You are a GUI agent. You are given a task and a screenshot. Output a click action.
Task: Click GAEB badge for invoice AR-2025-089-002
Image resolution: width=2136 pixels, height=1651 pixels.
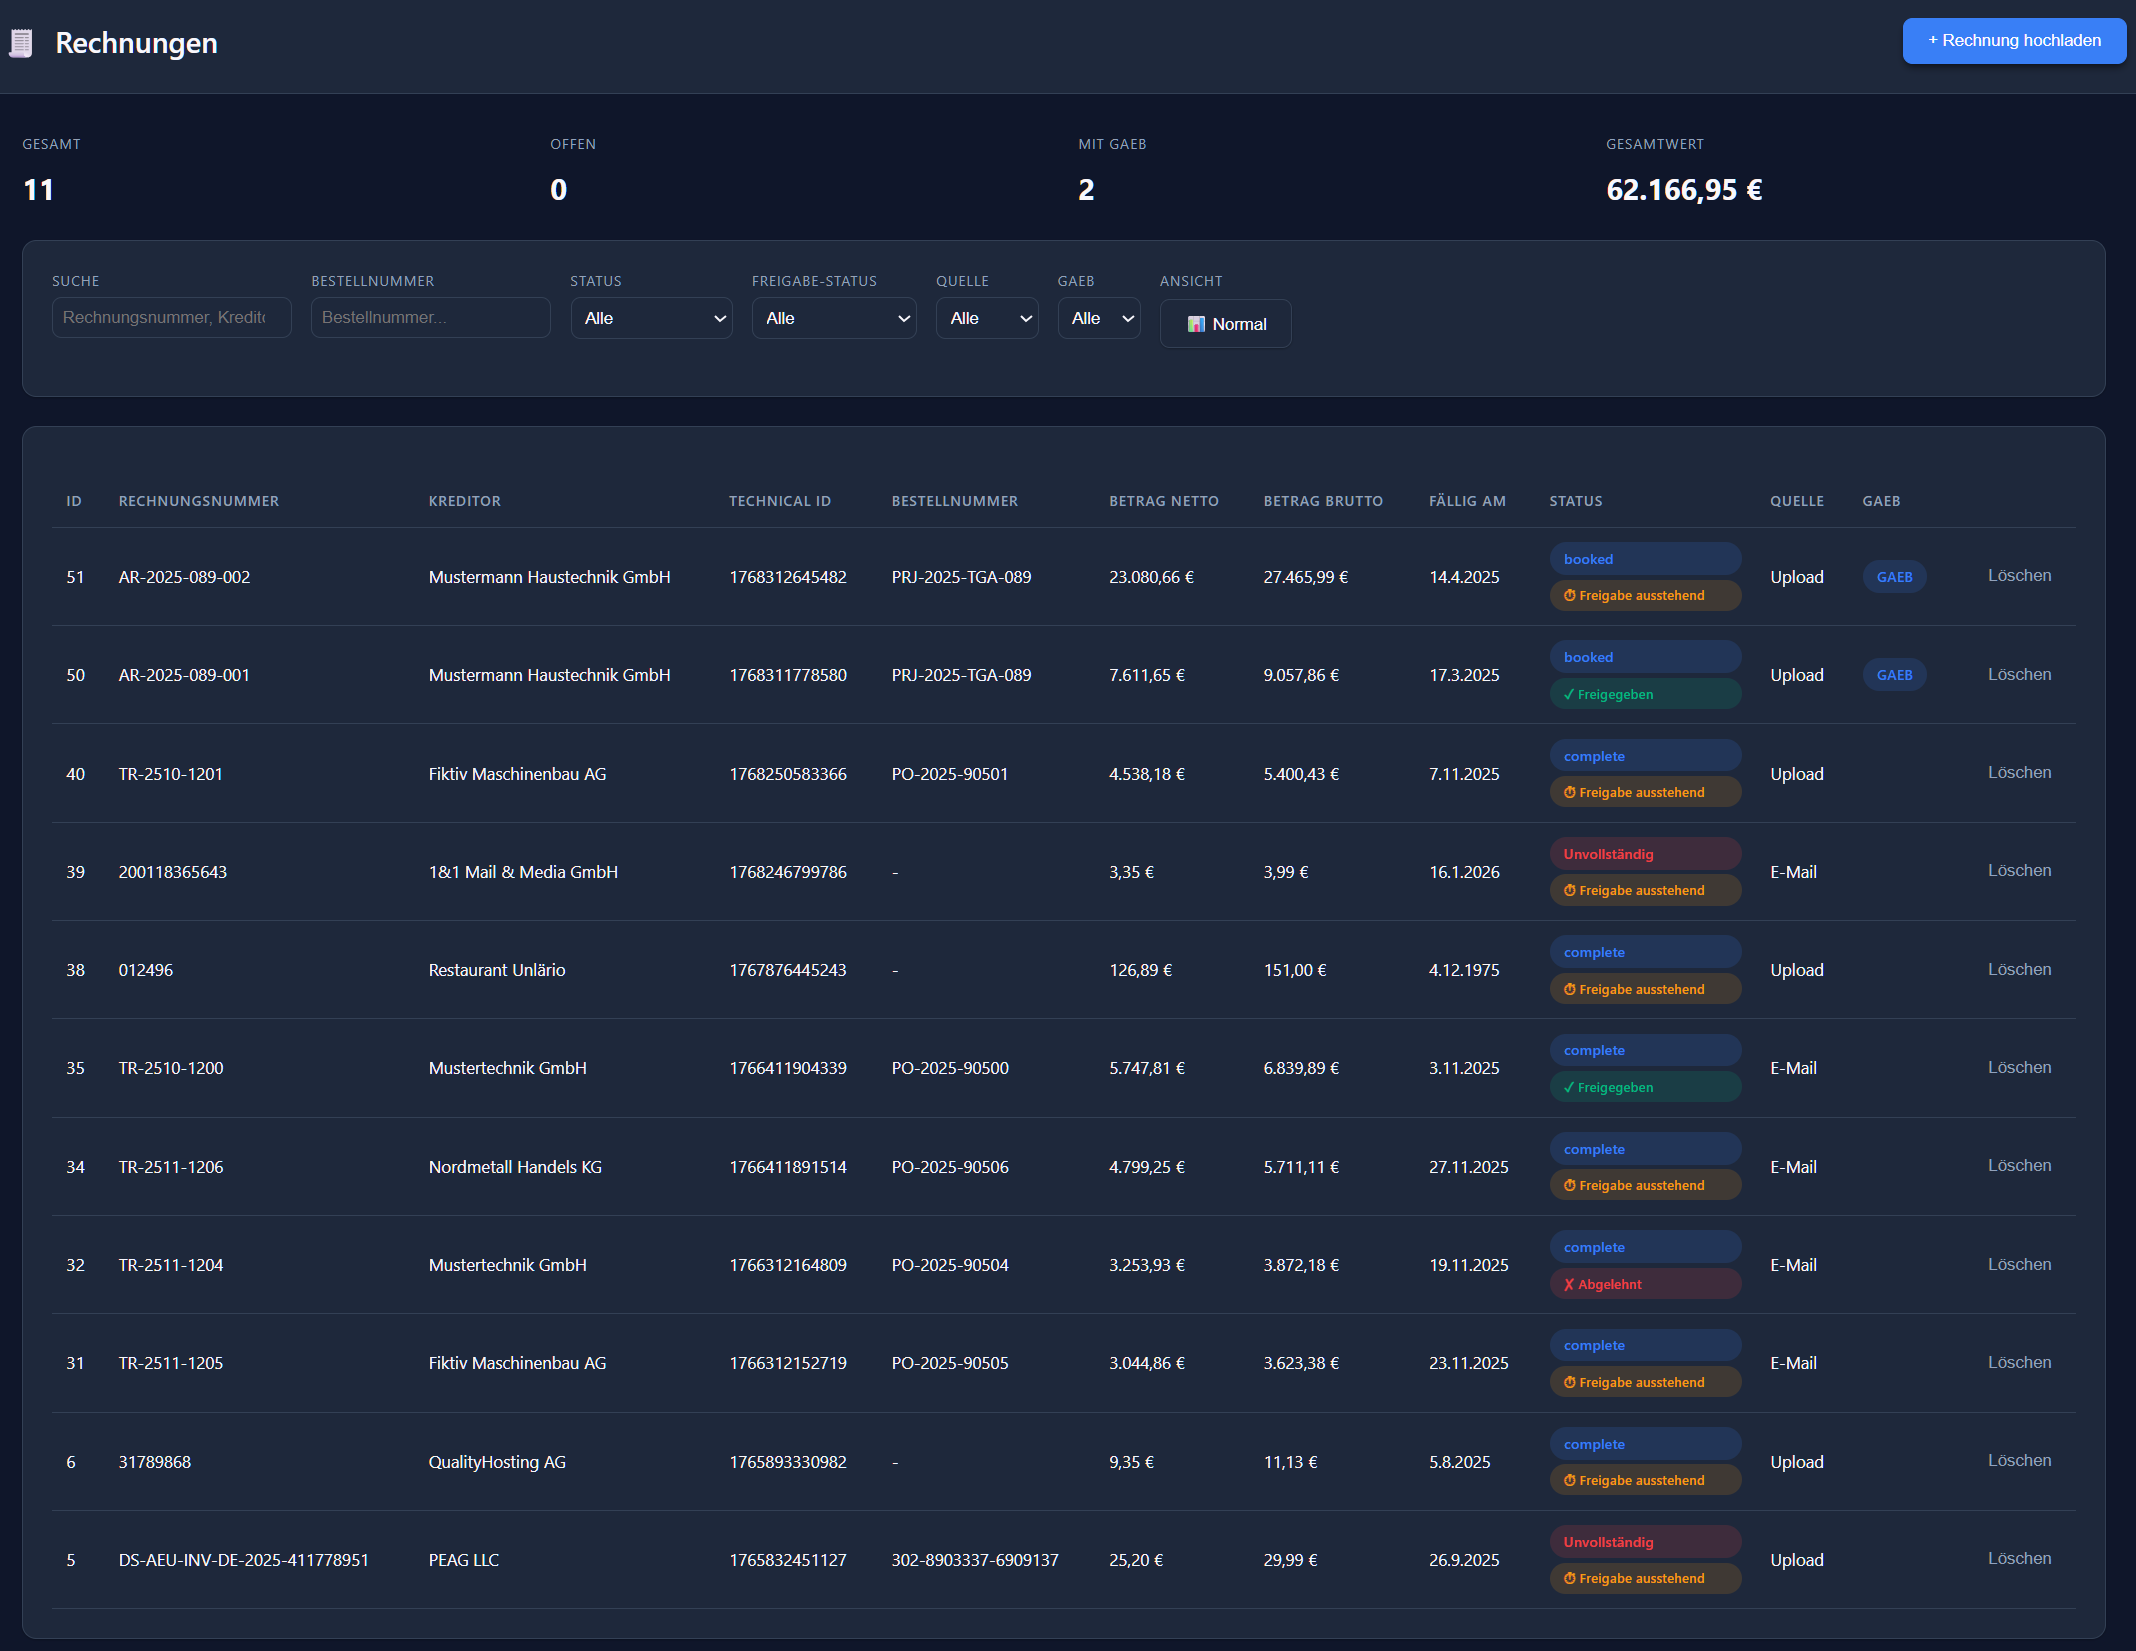click(x=1893, y=577)
